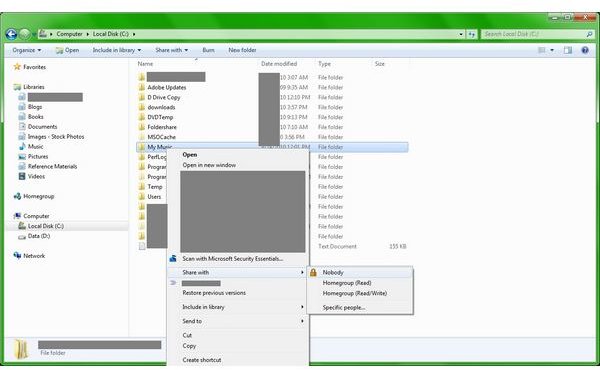Select Blogs library in sidebar
This screenshot has height=370, width=600.
(x=35, y=107)
